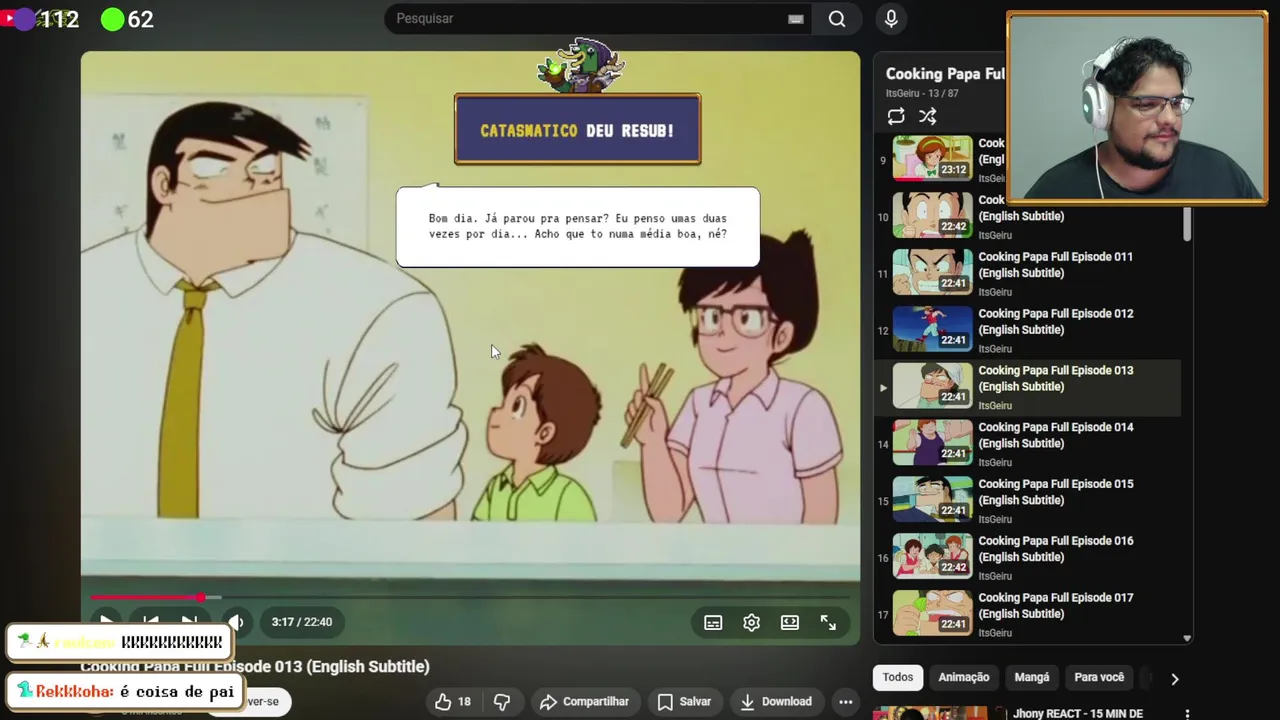Open Episode 015 thumbnail
This screenshot has width=1280, height=720.
pyautogui.click(x=932, y=500)
